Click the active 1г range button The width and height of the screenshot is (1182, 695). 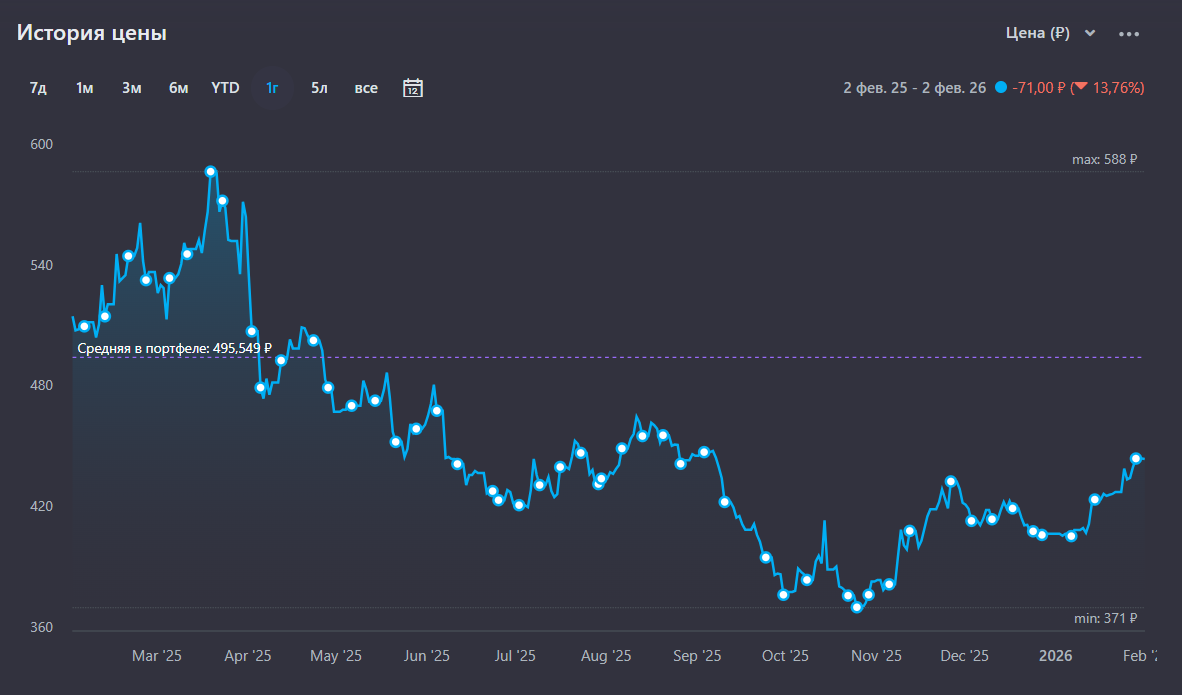tap(272, 88)
